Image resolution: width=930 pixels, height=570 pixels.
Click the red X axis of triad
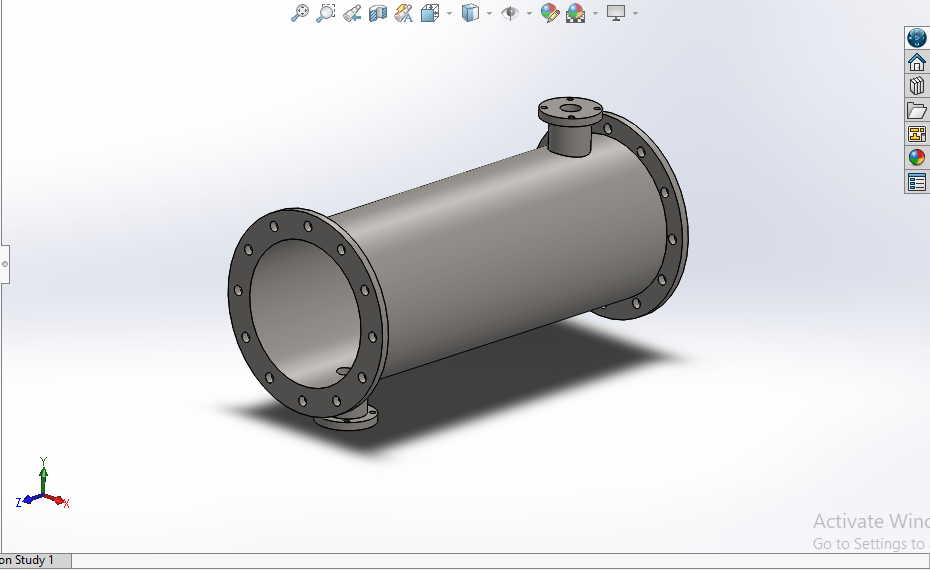[57, 500]
